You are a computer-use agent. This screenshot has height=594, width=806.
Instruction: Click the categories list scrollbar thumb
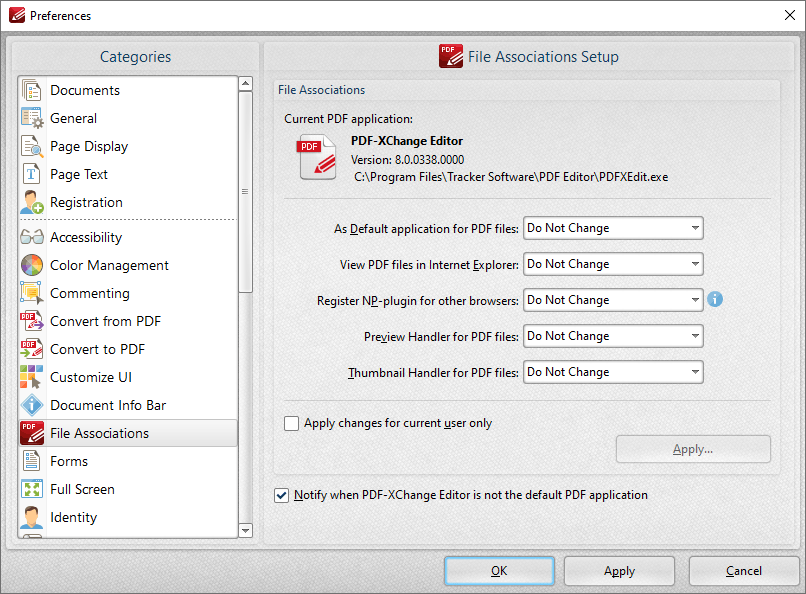(x=246, y=192)
